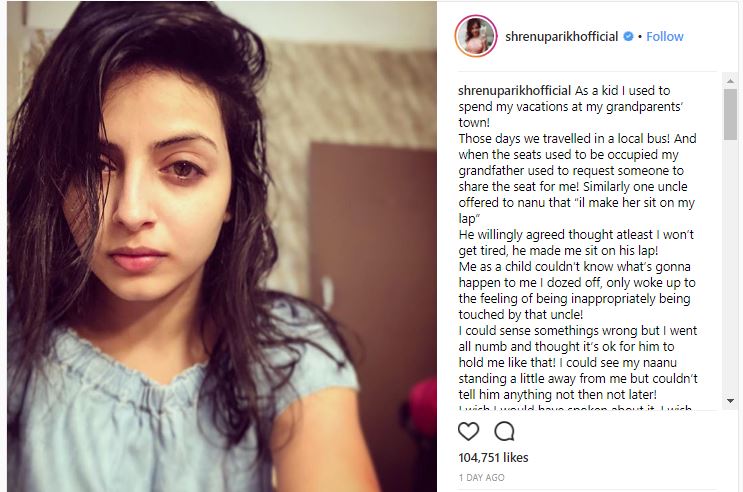Open shrenuparikhofficial profile from the header

(x=562, y=36)
